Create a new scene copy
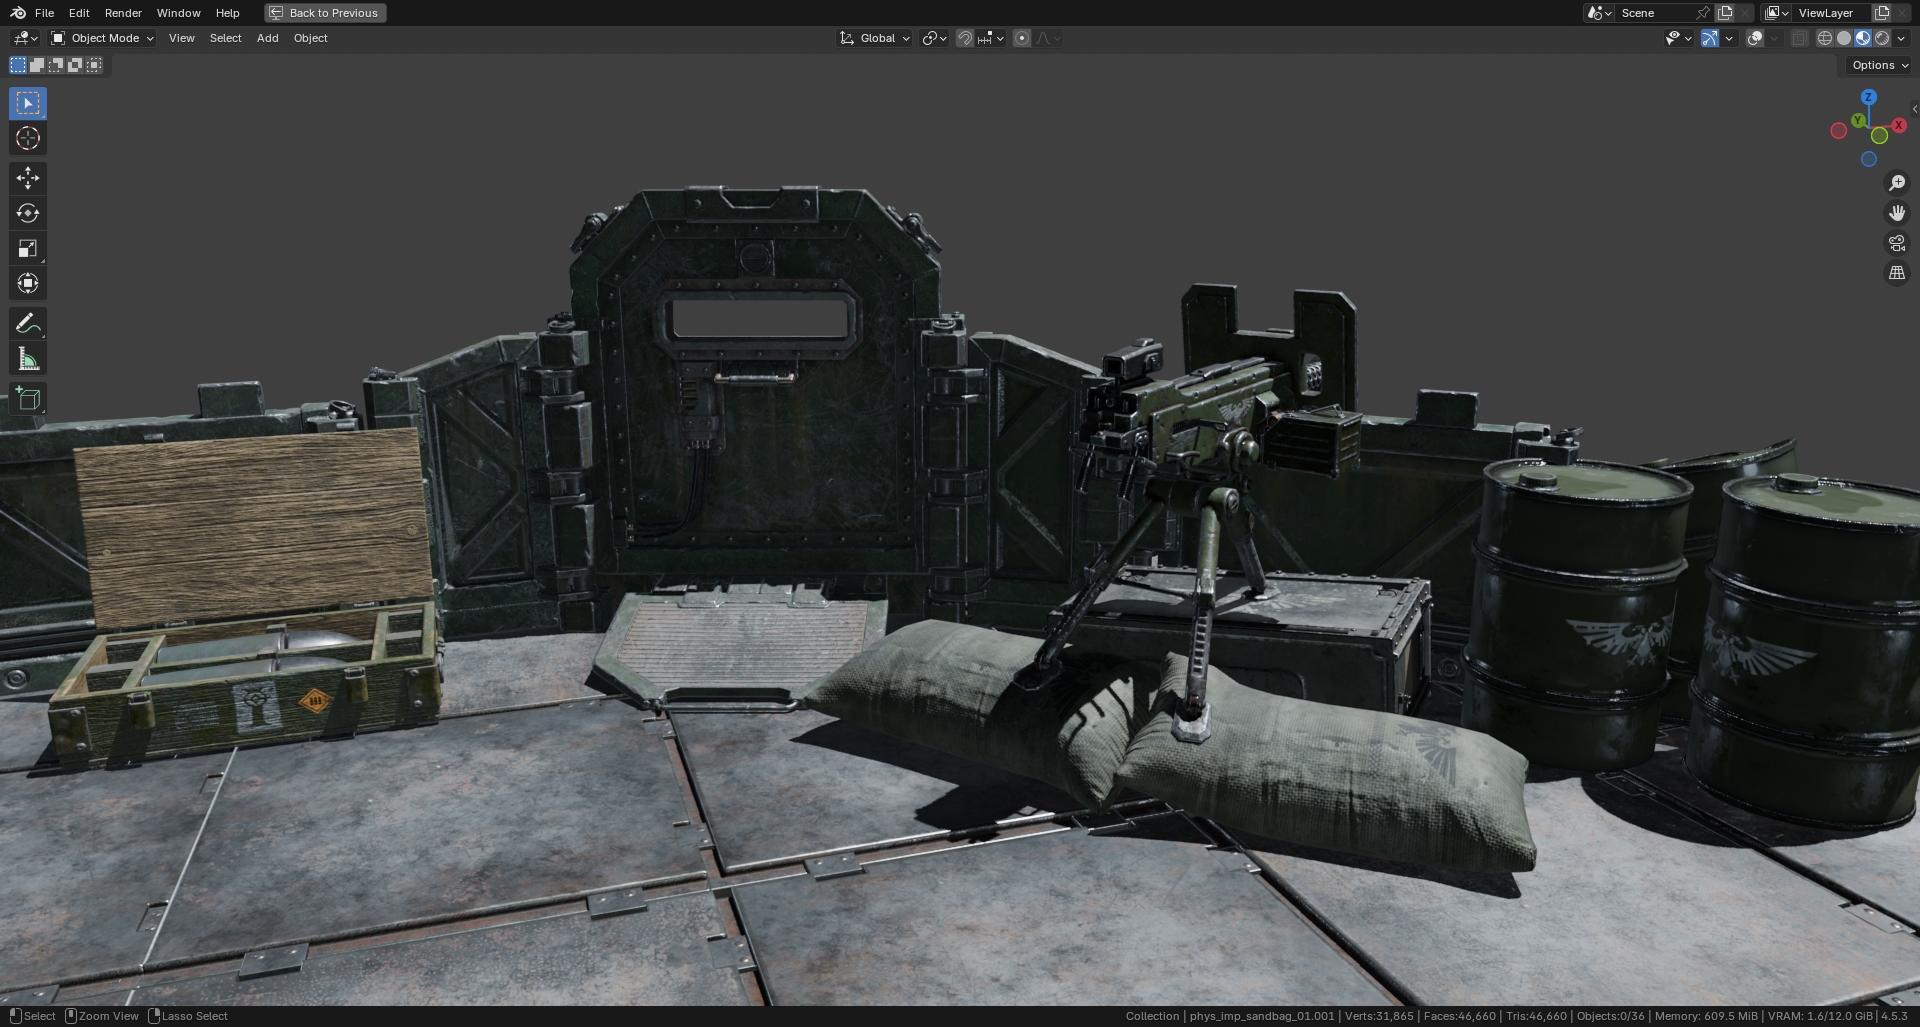The width and height of the screenshot is (1920, 1027). (x=1725, y=13)
